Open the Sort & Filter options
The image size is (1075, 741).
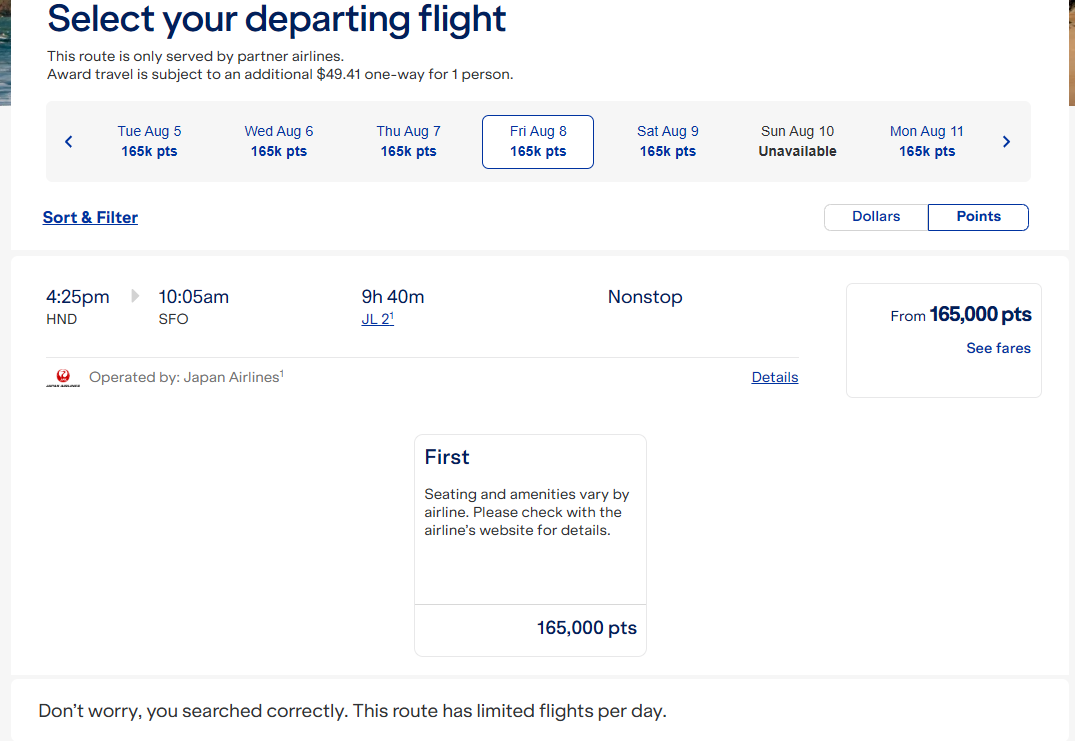(90, 218)
